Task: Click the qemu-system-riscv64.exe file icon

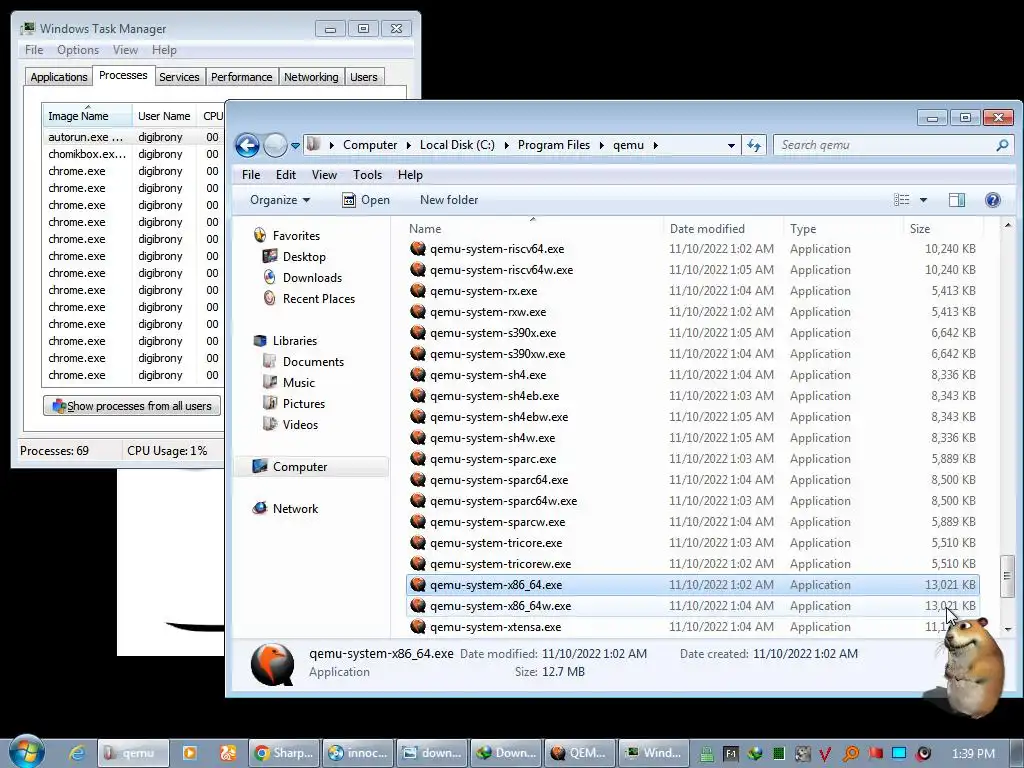Action: 418,249
